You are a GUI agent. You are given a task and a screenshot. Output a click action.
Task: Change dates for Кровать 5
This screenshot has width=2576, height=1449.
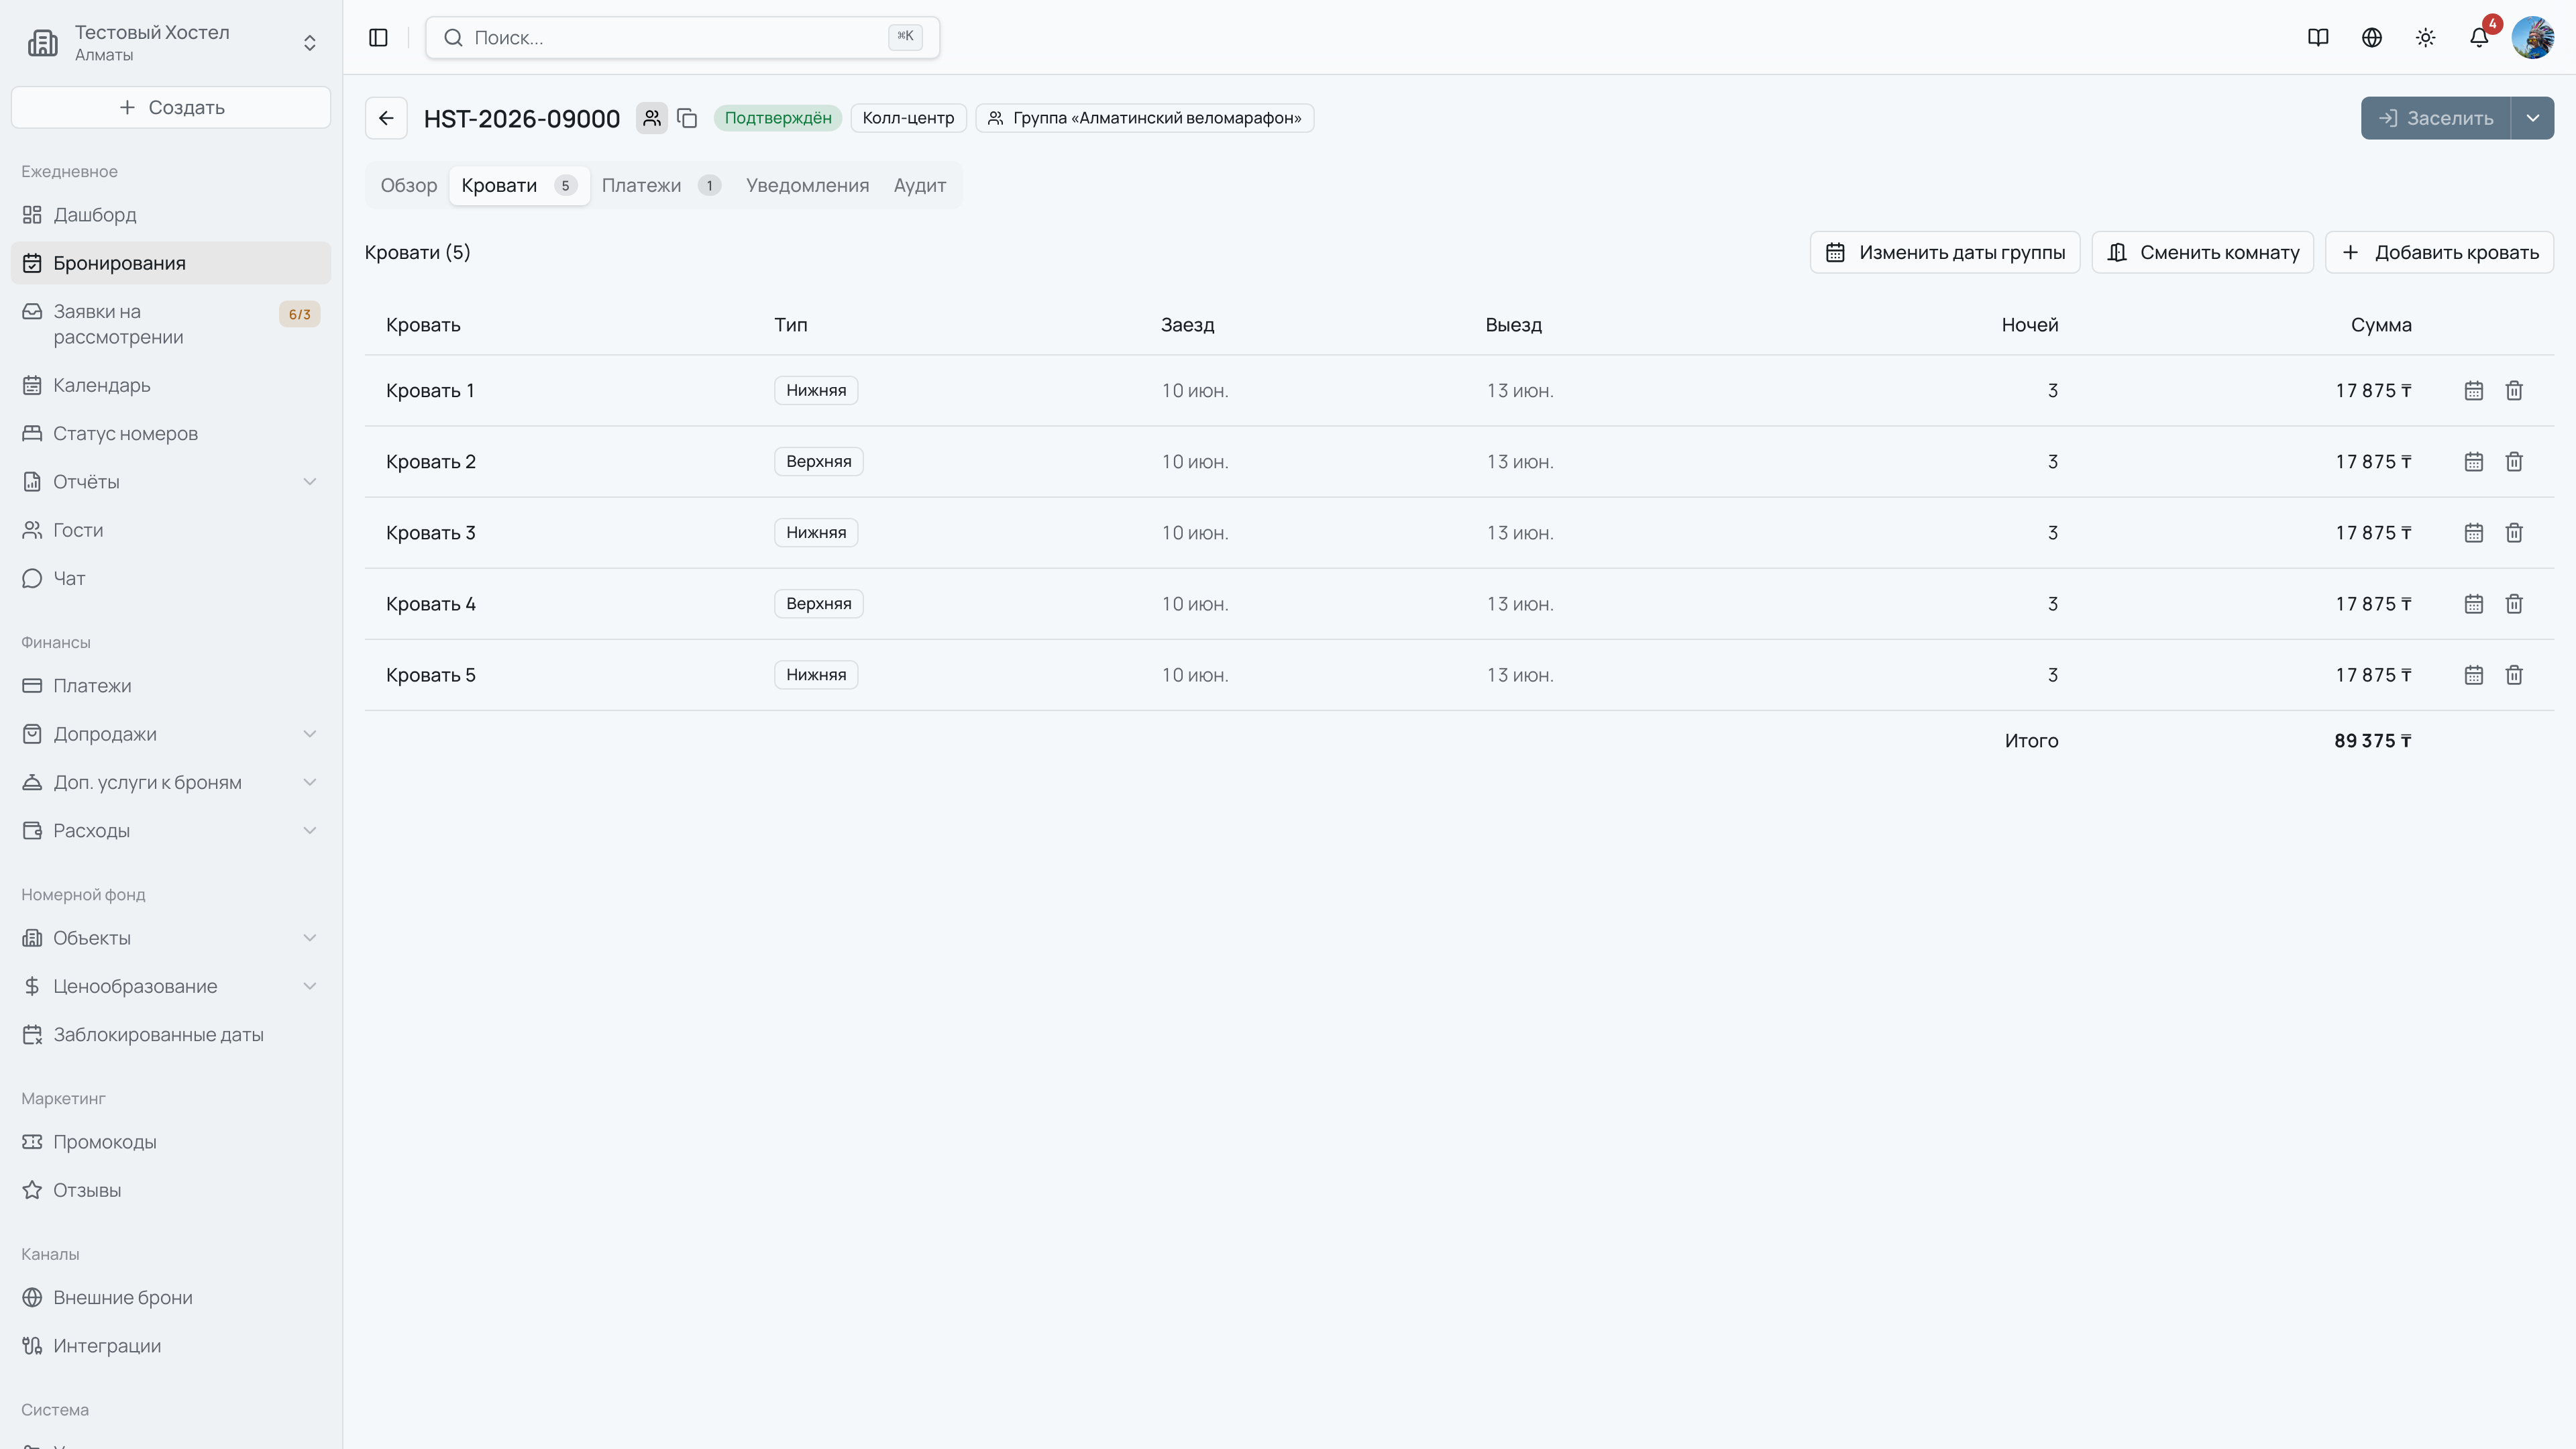2474,675
